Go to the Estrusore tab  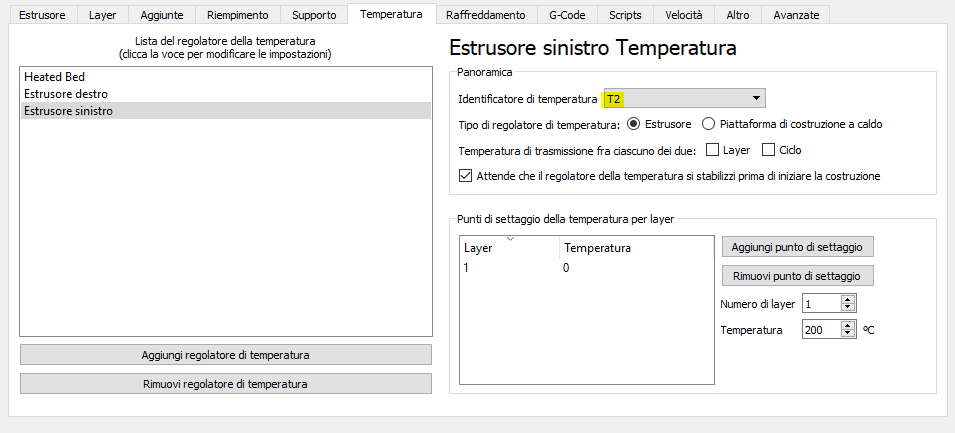42,15
